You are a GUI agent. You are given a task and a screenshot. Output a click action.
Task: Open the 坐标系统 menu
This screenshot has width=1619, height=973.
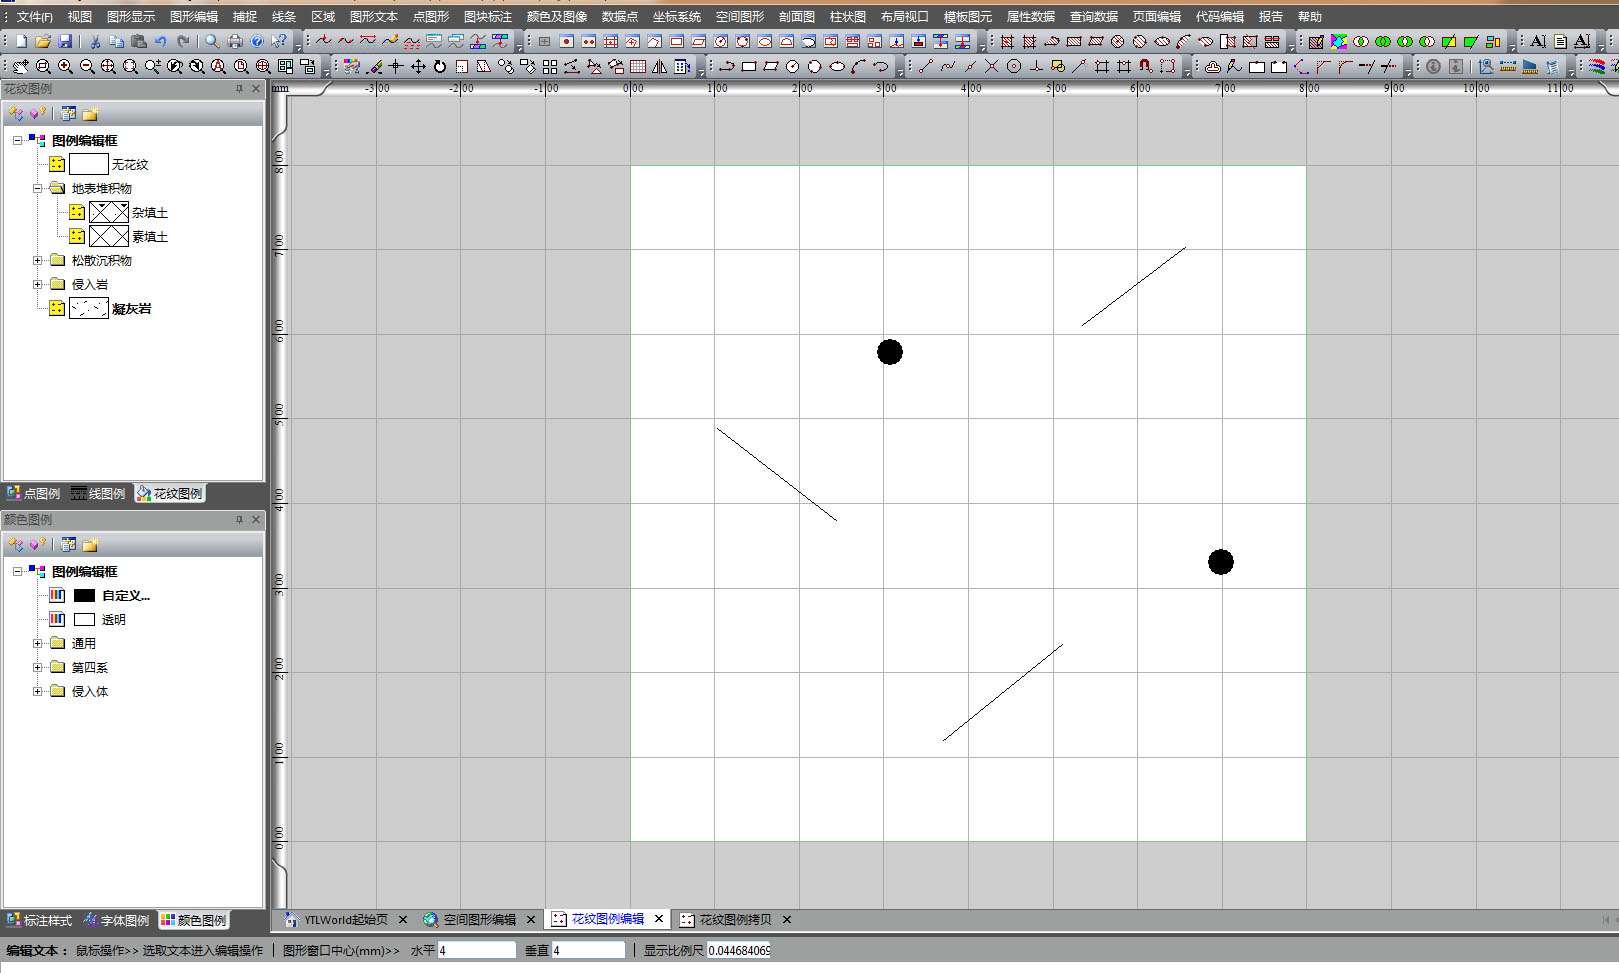point(677,17)
